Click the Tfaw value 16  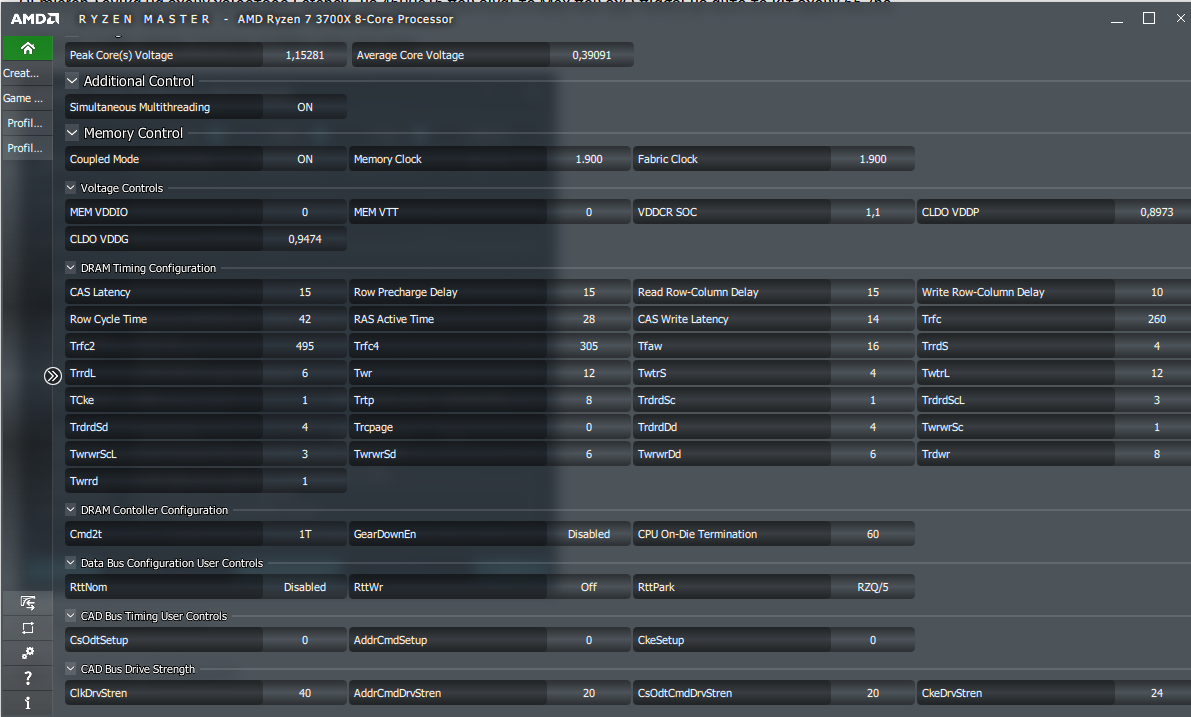click(873, 346)
